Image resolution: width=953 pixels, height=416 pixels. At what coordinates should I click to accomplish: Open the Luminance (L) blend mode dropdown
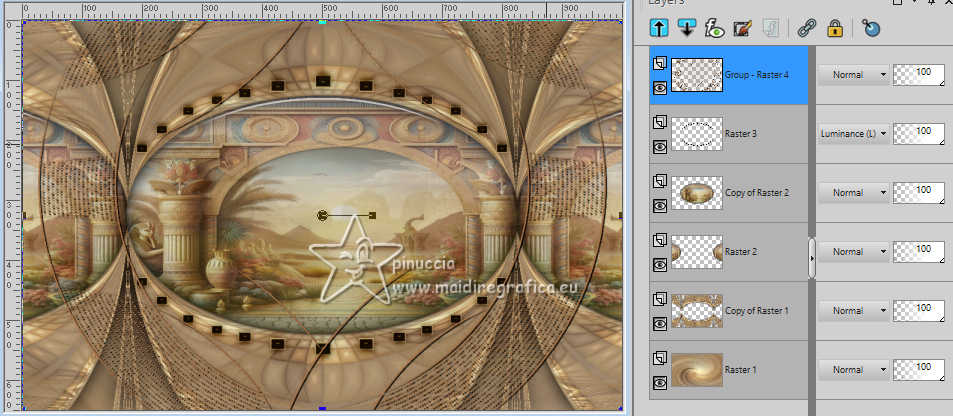pyautogui.click(x=853, y=134)
